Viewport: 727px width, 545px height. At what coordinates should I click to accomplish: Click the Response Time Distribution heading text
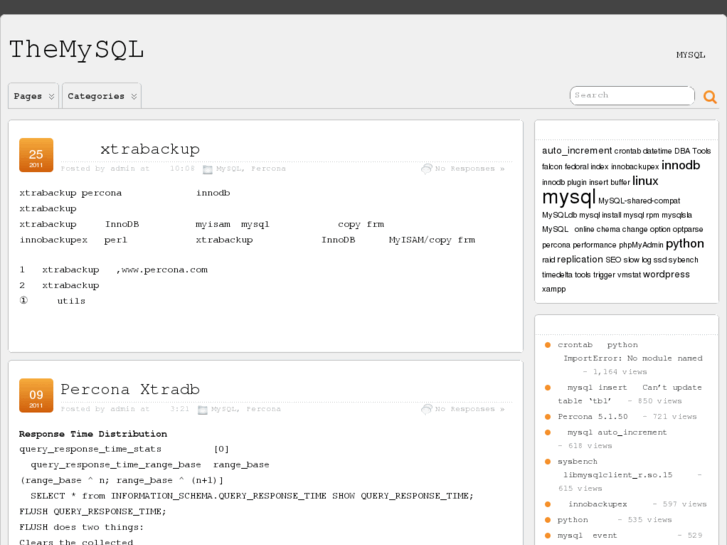[x=93, y=434]
